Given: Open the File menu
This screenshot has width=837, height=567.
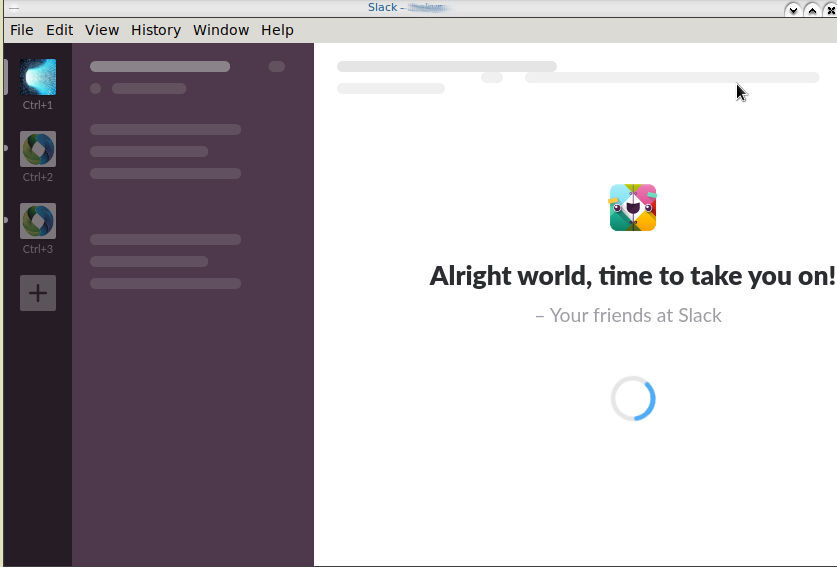Looking at the screenshot, I should point(22,30).
